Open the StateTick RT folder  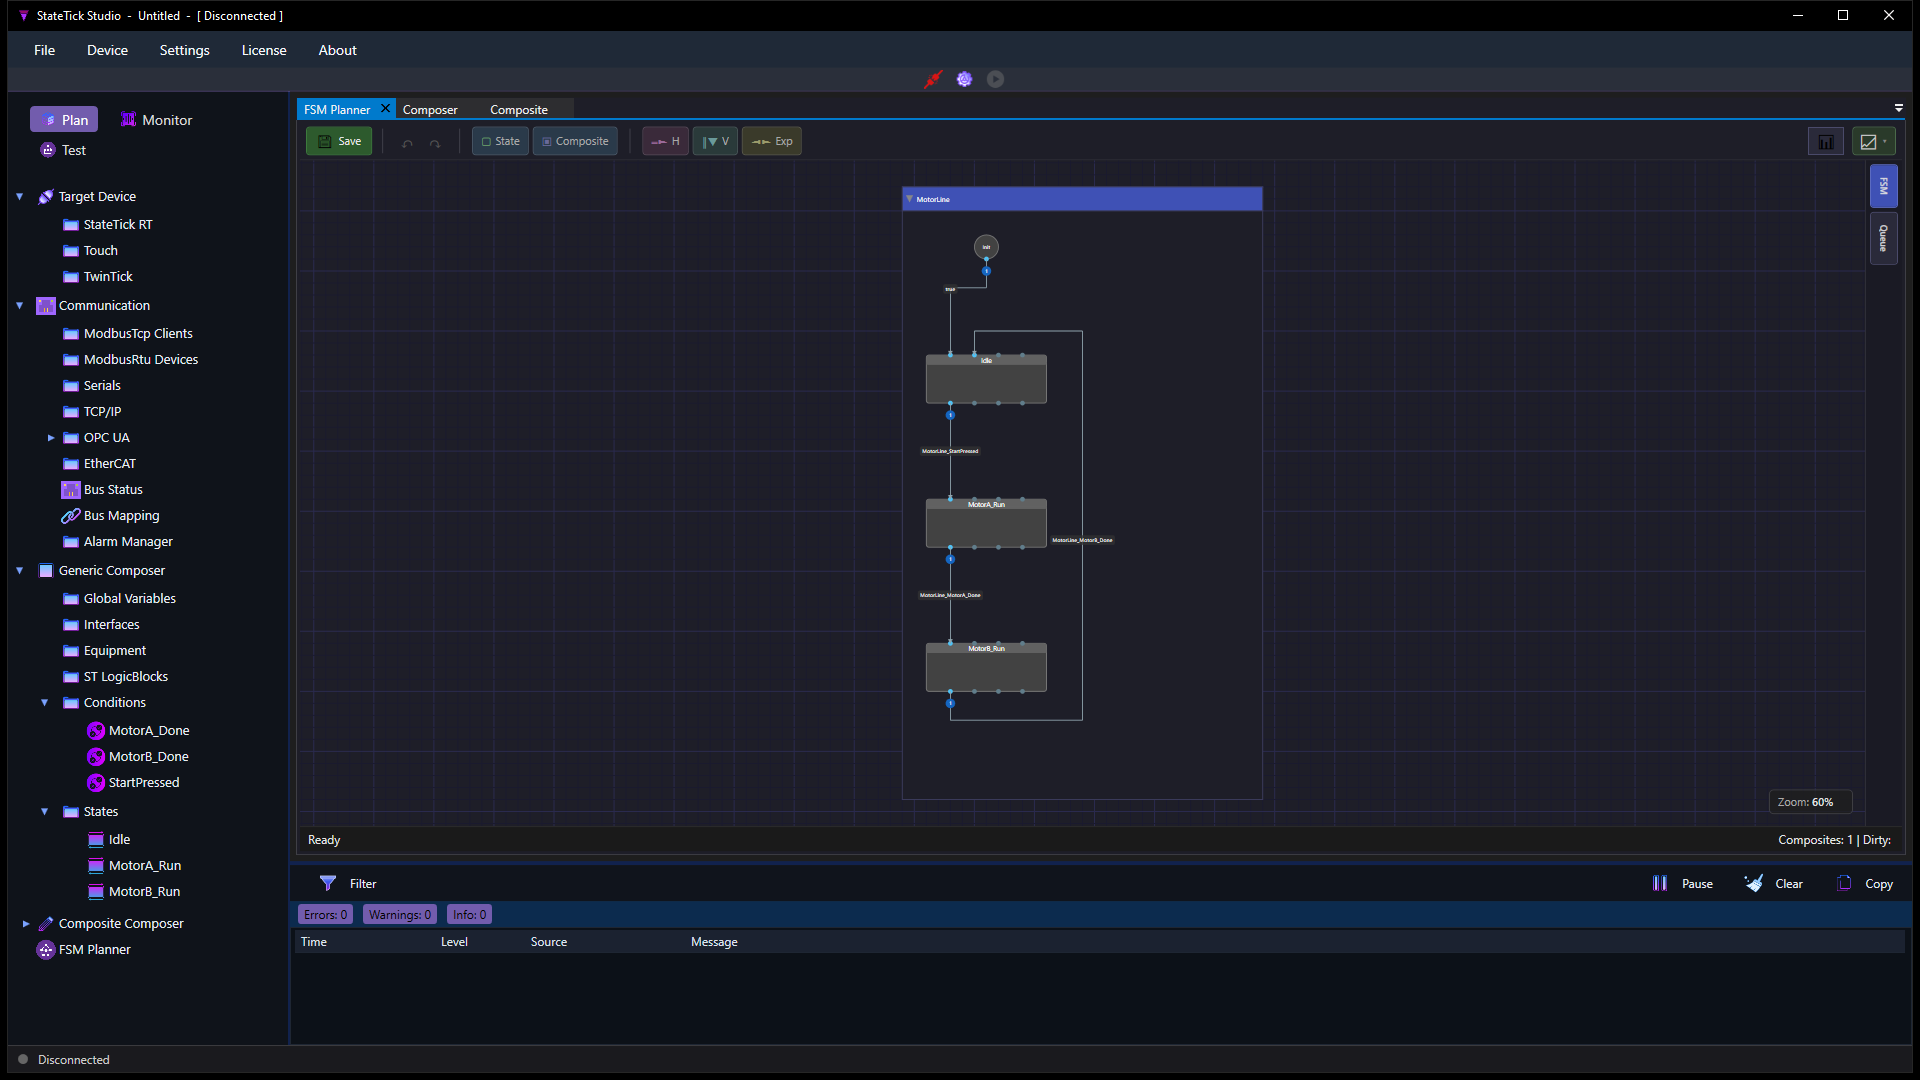[108, 225]
